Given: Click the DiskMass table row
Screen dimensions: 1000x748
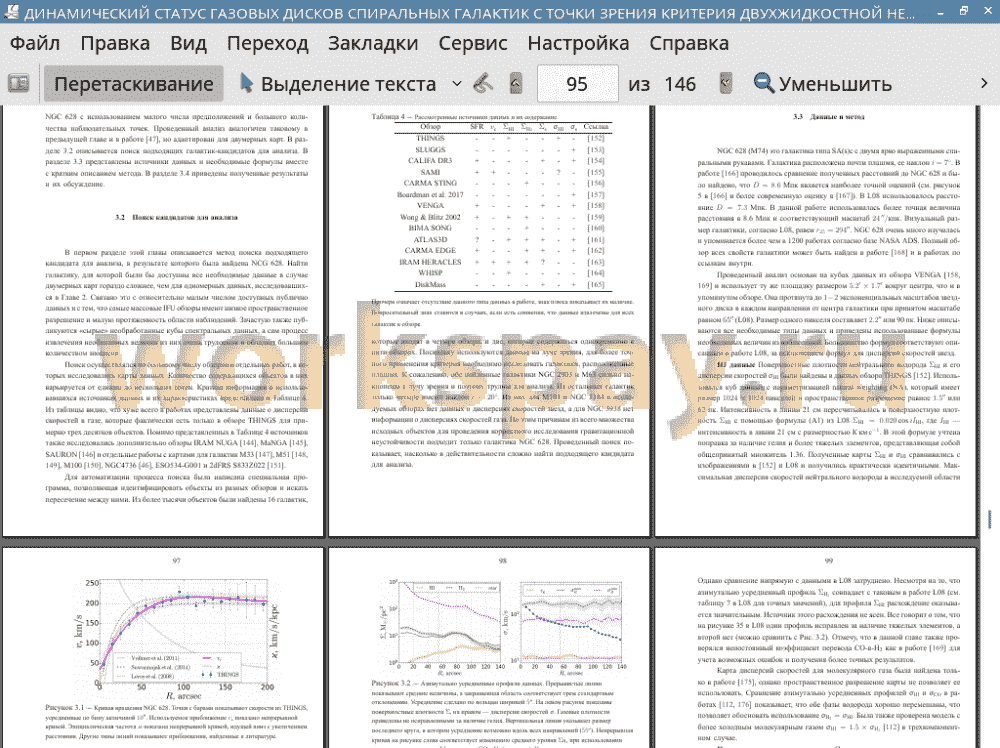Looking at the screenshot, I should tap(503, 284).
